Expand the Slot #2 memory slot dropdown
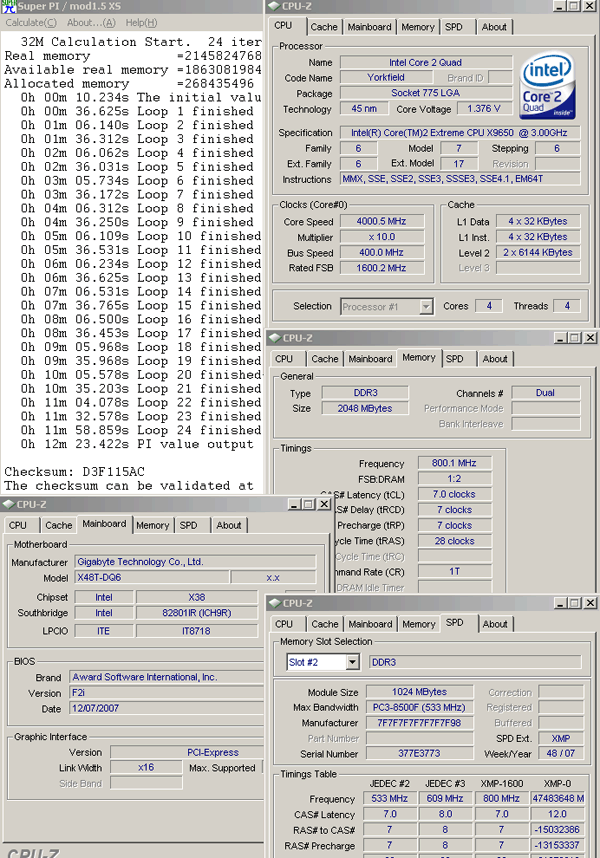The height and width of the screenshot is (858, 600). pos(353,663)
